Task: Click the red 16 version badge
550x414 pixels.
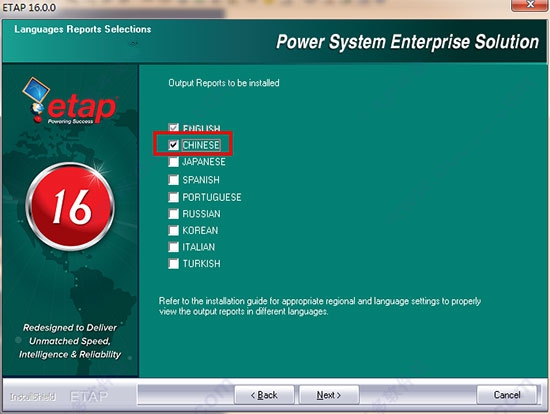Action: click(70, 206)
